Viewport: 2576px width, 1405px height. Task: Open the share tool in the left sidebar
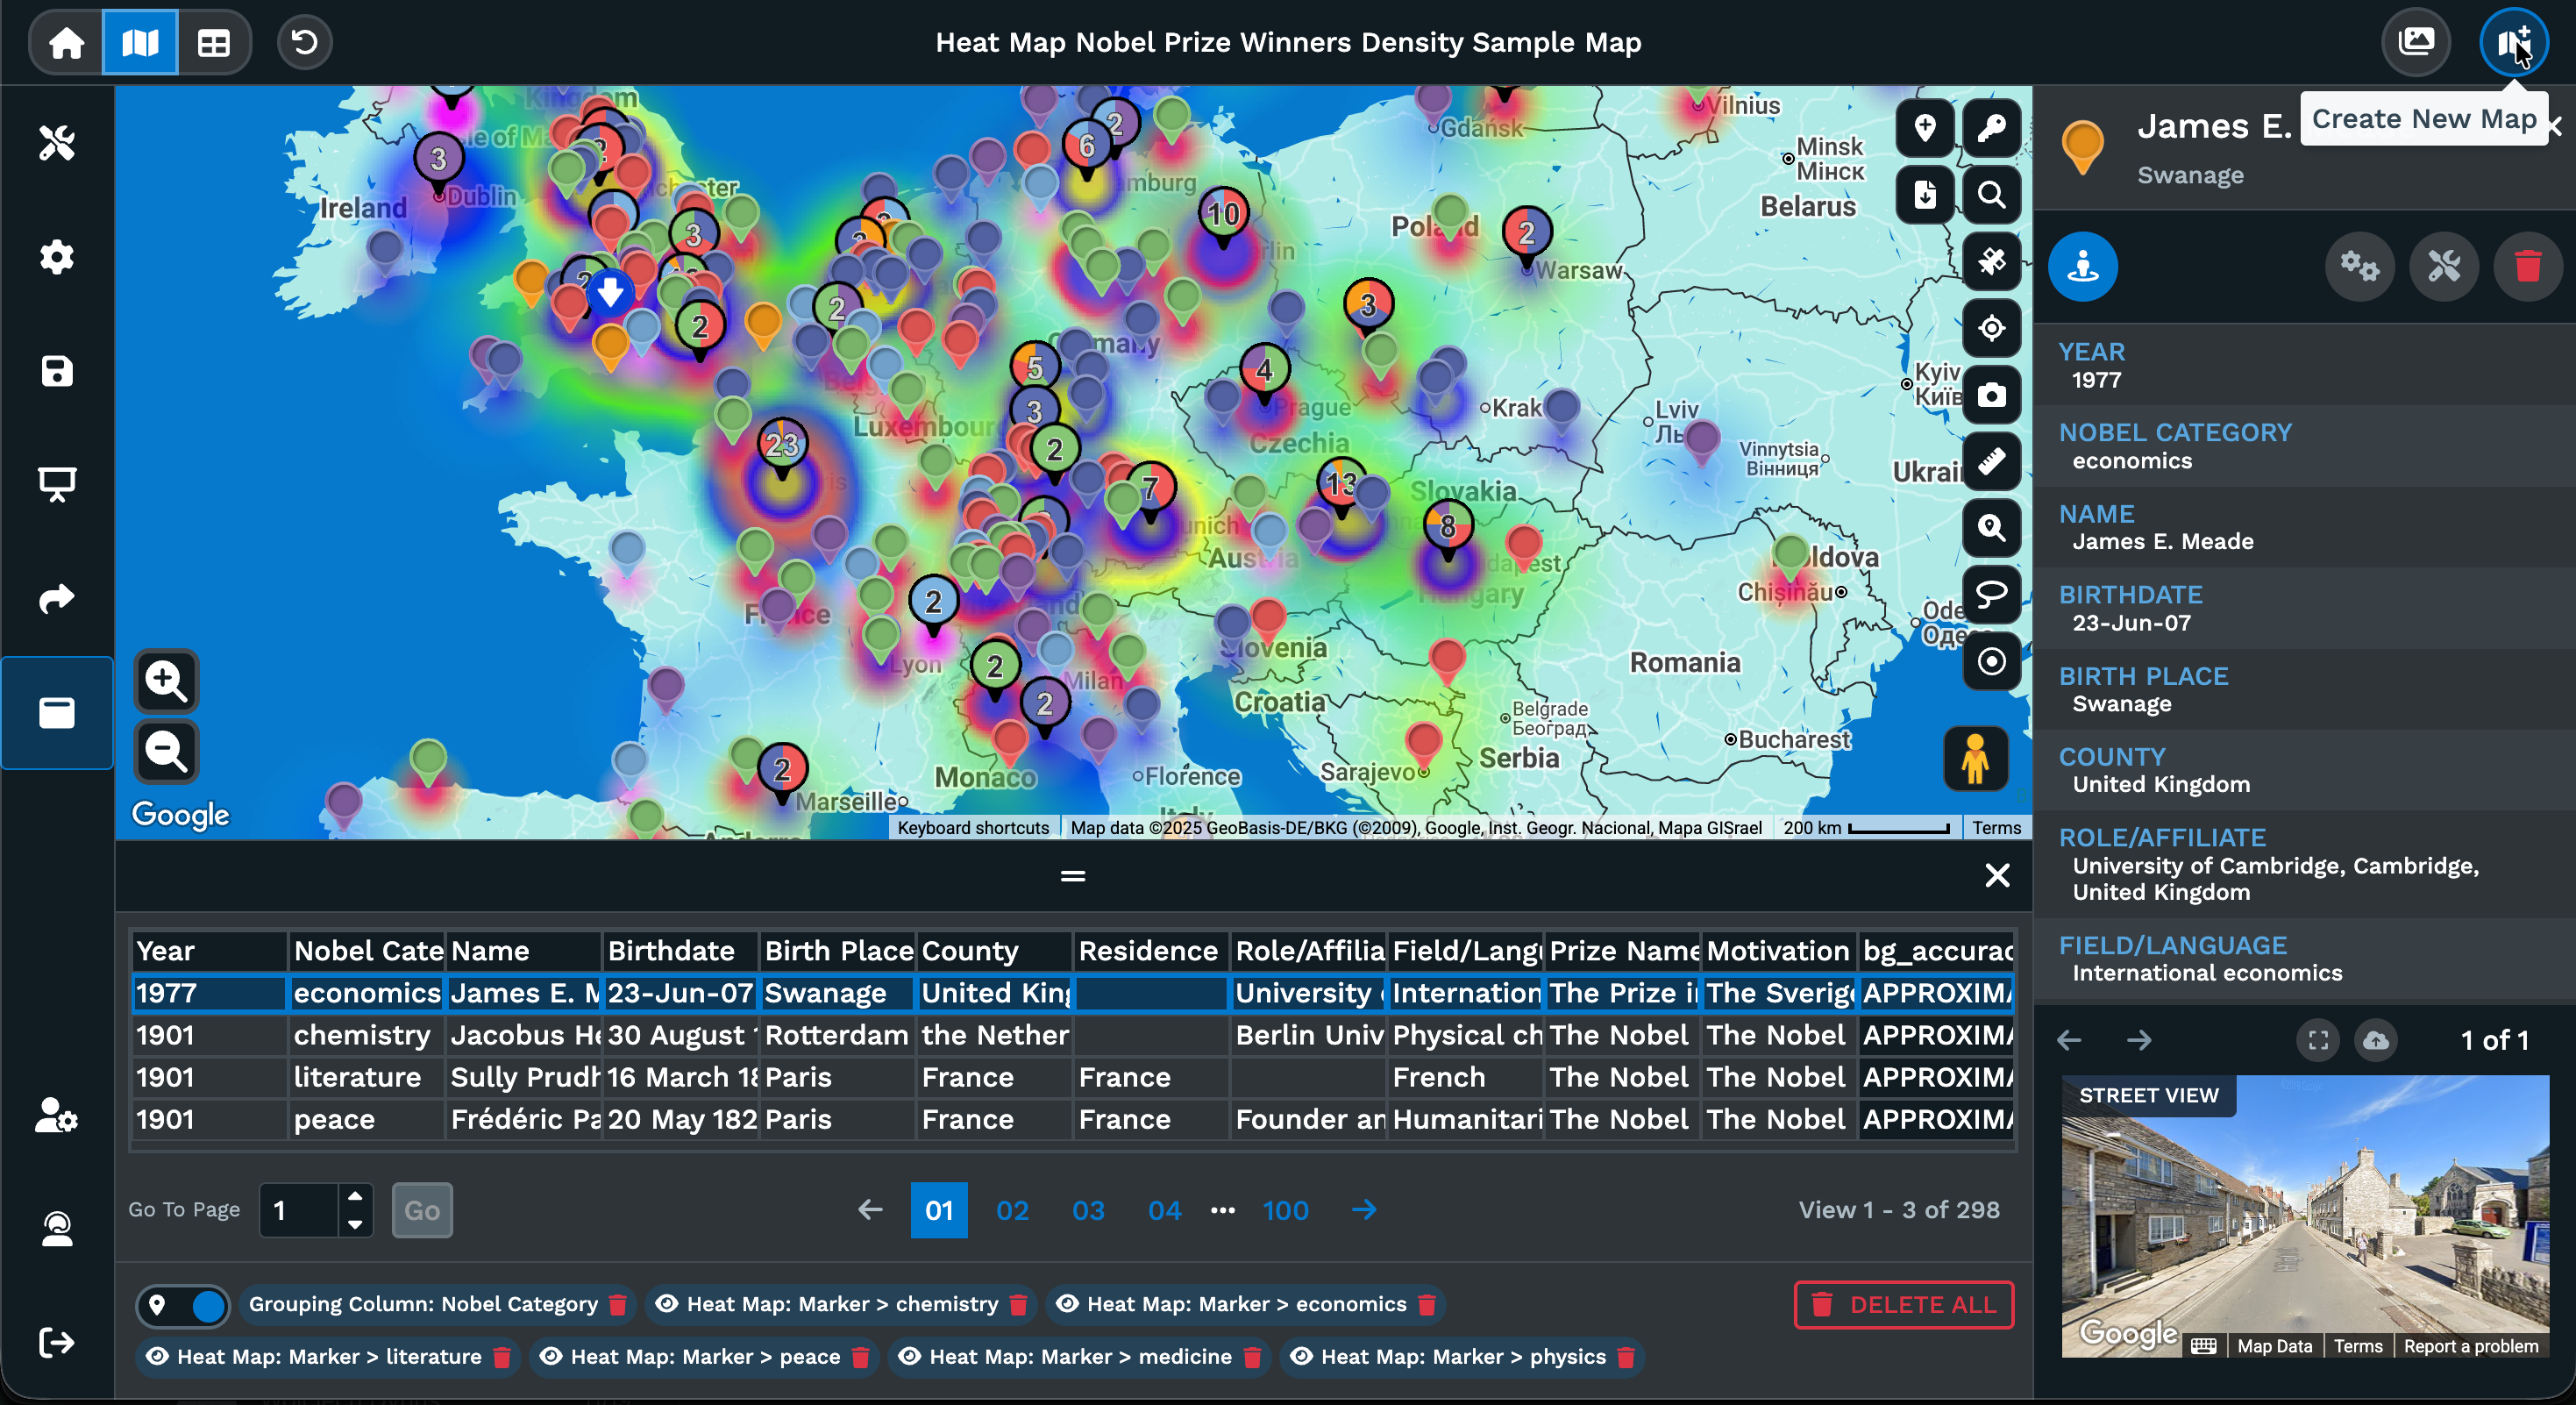point(57,598)
